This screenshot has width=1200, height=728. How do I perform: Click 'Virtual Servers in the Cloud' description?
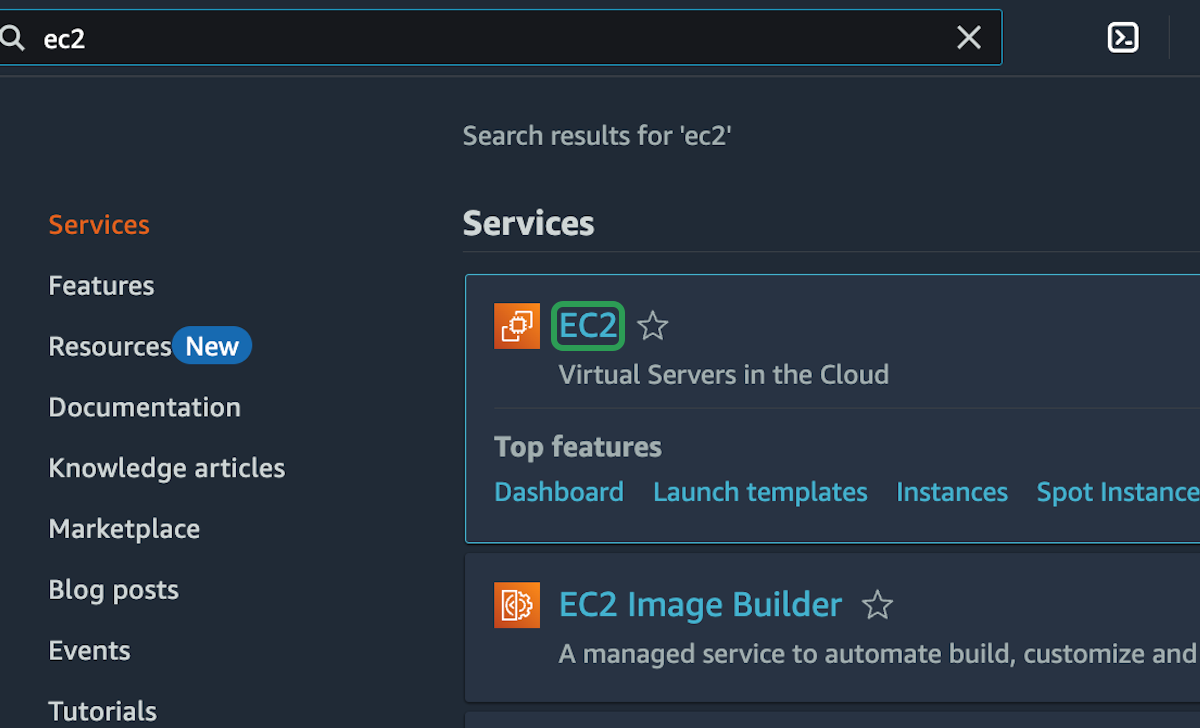pyautogui.click(x=724, y=375)
